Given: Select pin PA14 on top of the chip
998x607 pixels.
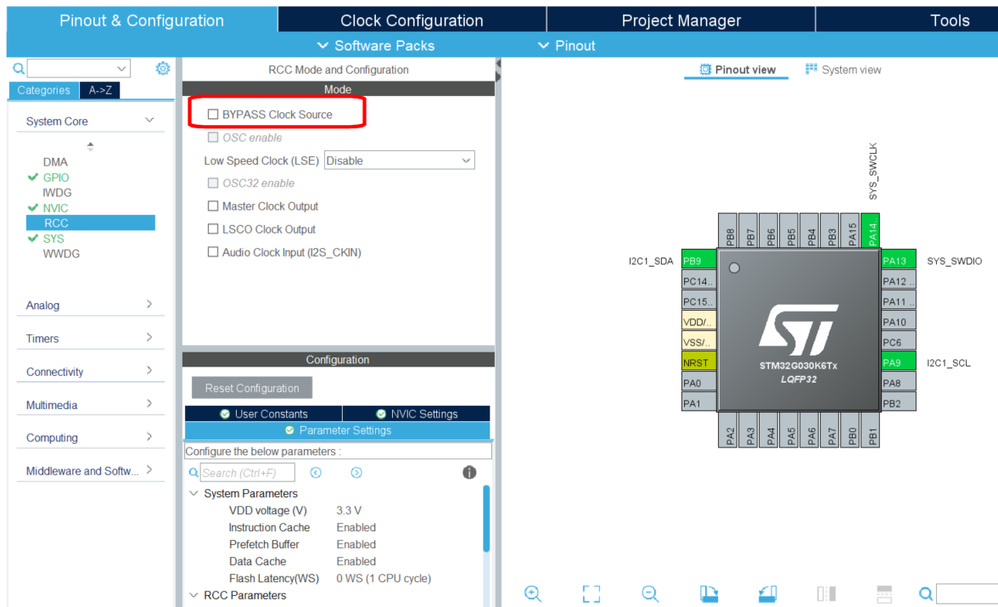Looking at the screenshot, I should (x=871, y=231).
